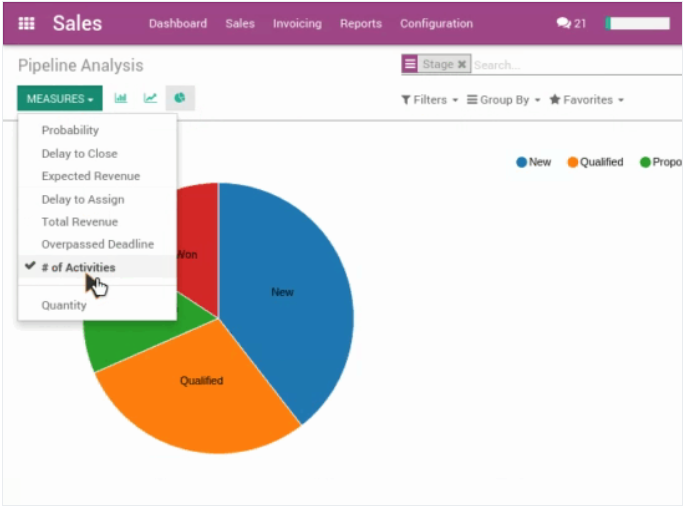Select the pie chart view icon
Viewport: 687px width, 509px height.
(x=180, y=98)
